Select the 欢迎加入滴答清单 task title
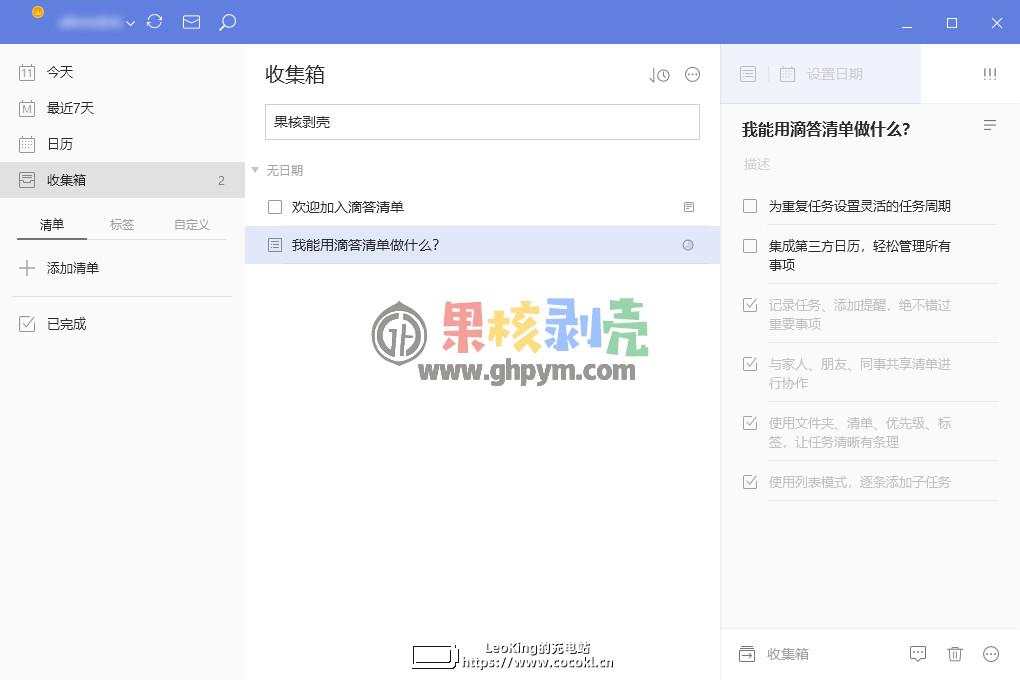 click(x=347, y=207)
